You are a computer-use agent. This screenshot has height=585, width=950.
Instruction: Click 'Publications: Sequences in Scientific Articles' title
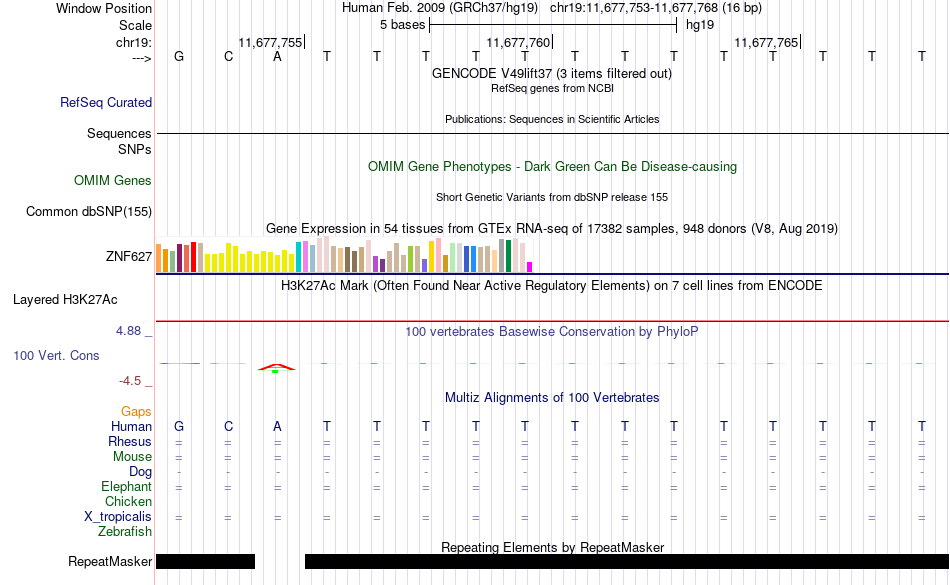[x=552, y=119]
